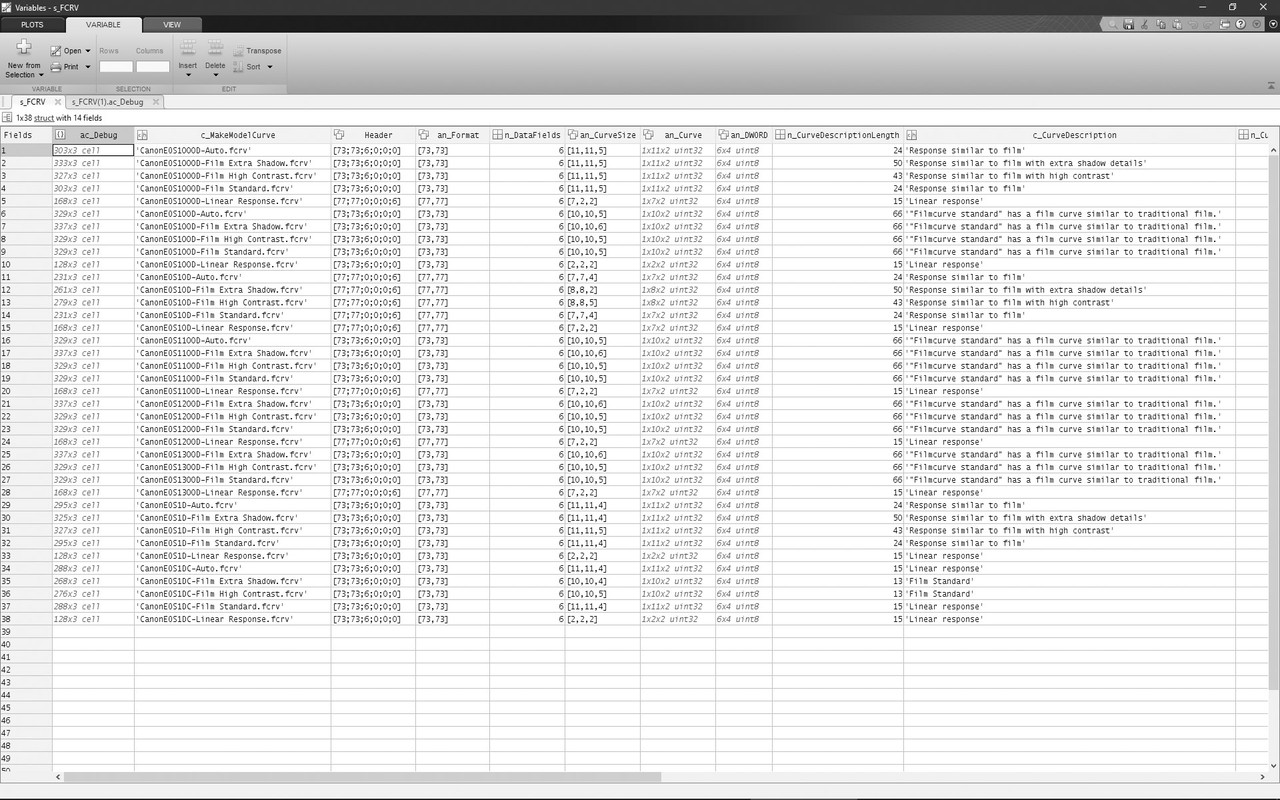Click the Columns selection input field

[153, 67]
